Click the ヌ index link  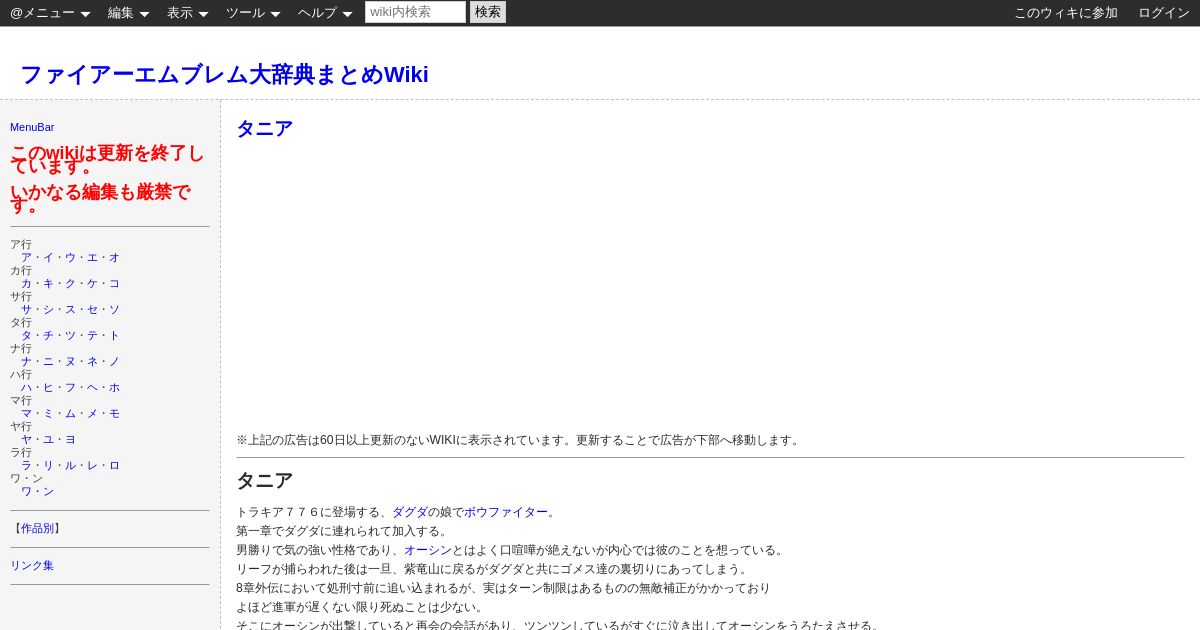pos(70,362)
